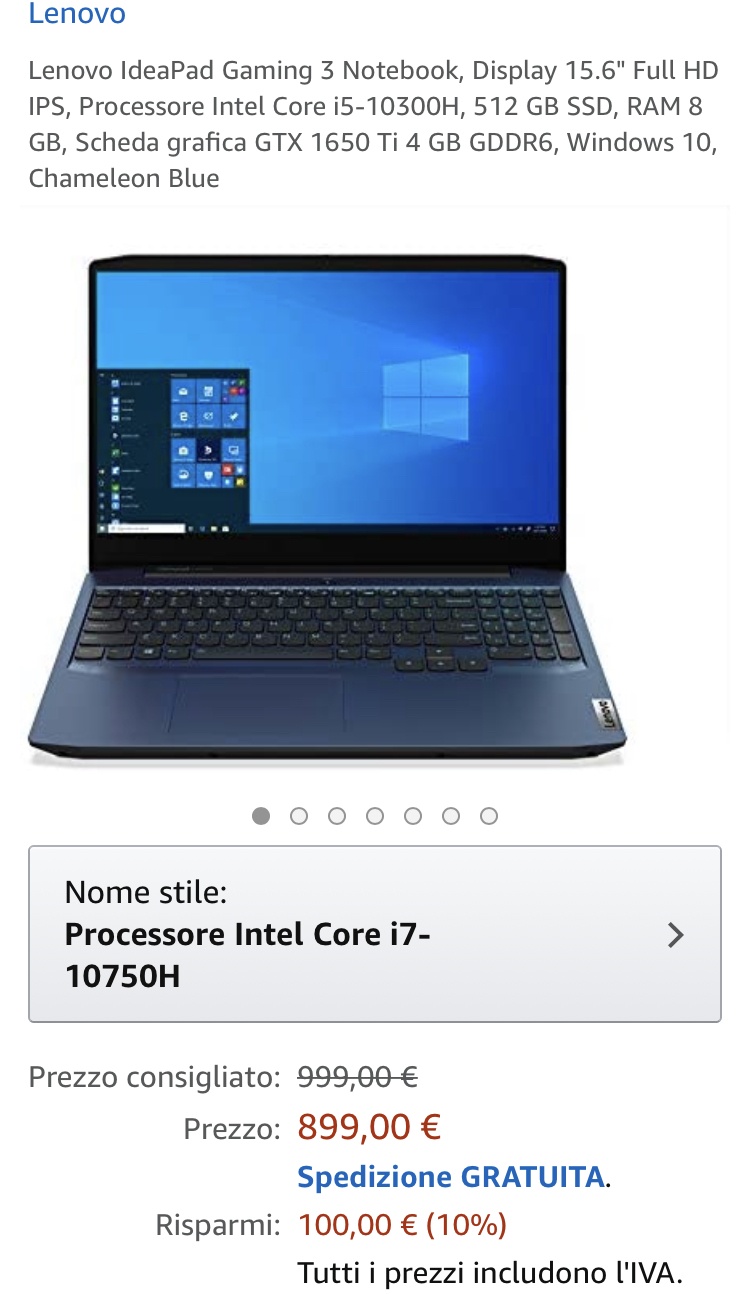This screenshot has width=750, height=1294.
Task: Open the Processore Intel Core i7-10750H style selector
Action: coord(375,934)
